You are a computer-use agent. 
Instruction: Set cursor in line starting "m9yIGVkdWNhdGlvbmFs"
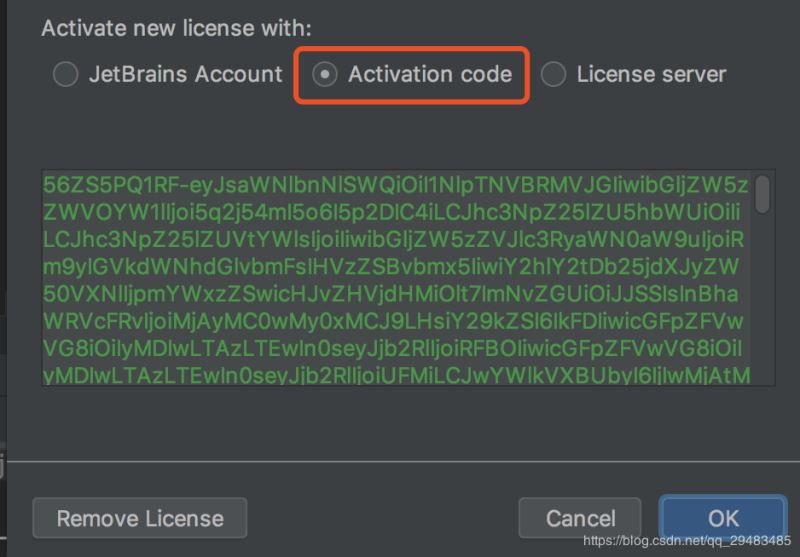point(395,267)
